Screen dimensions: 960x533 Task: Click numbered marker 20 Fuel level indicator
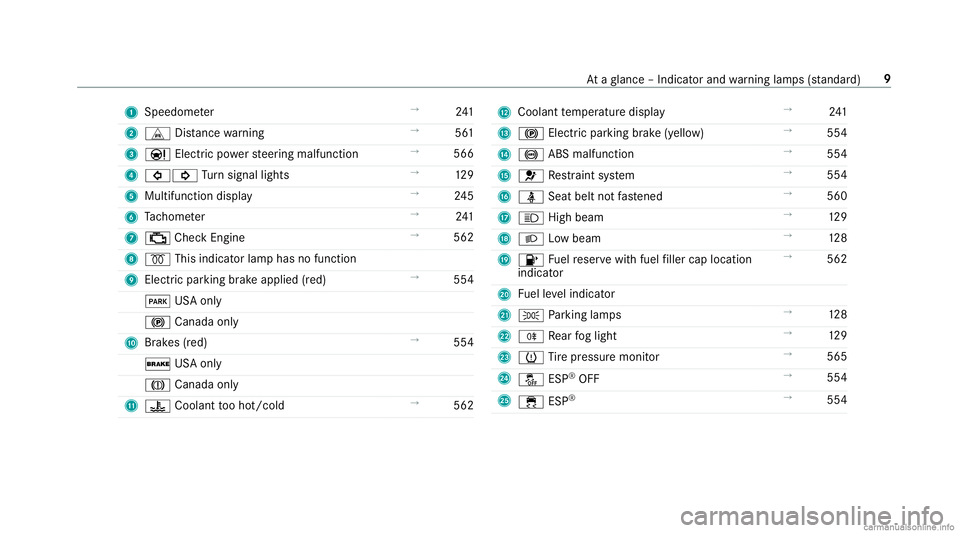504,294
